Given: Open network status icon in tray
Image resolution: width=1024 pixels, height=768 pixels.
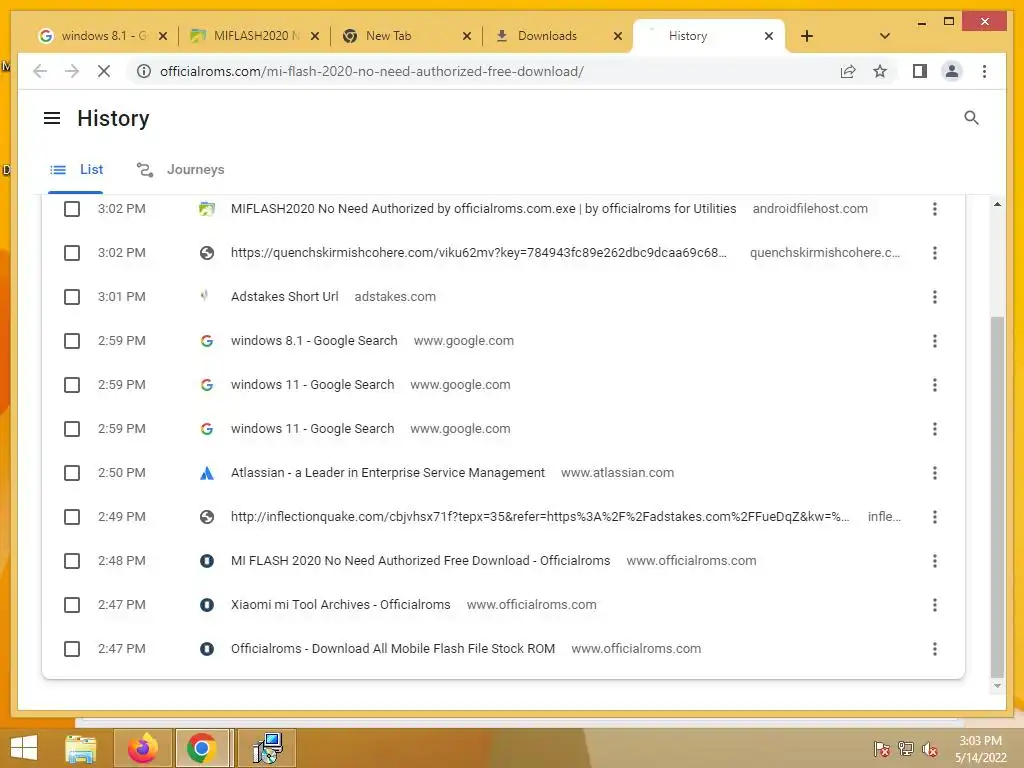Looking at the screenshot, I should tap(905, 748).
